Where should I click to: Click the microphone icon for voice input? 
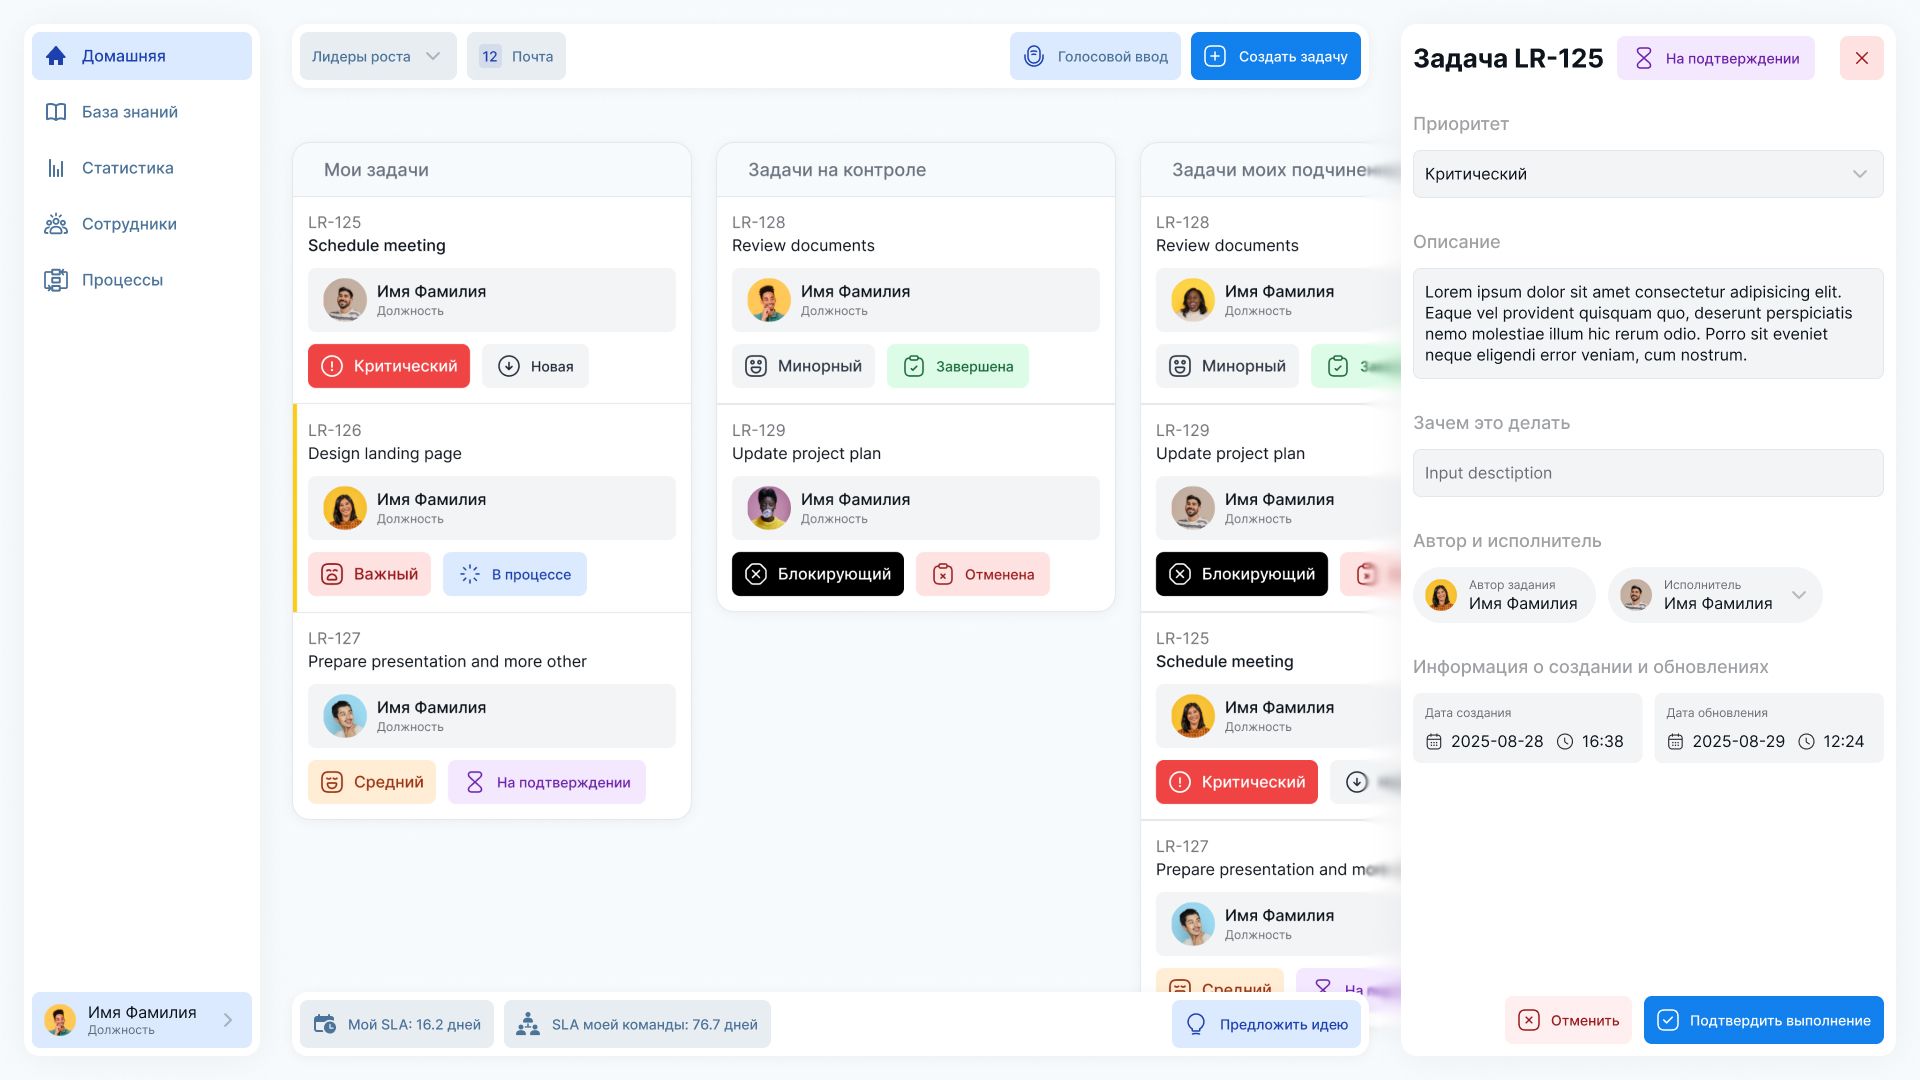(1034, 56)
